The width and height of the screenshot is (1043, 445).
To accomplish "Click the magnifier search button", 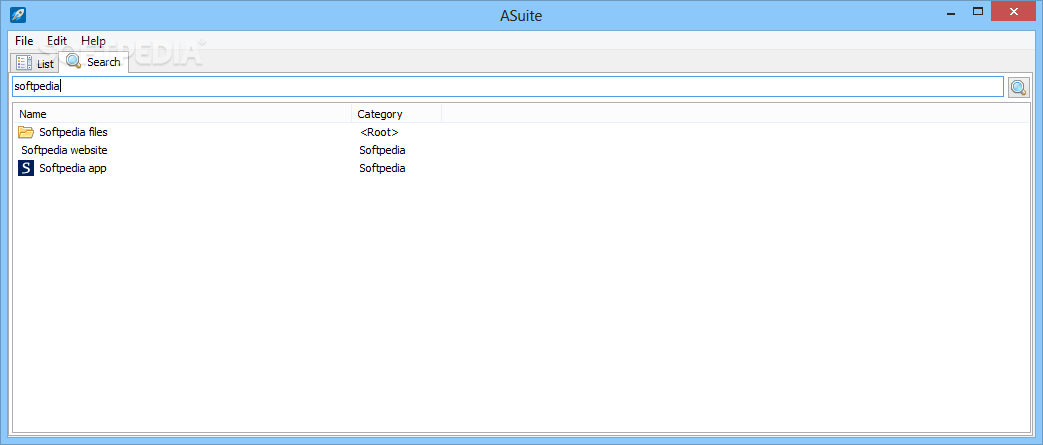I will tap(1018, 87).
